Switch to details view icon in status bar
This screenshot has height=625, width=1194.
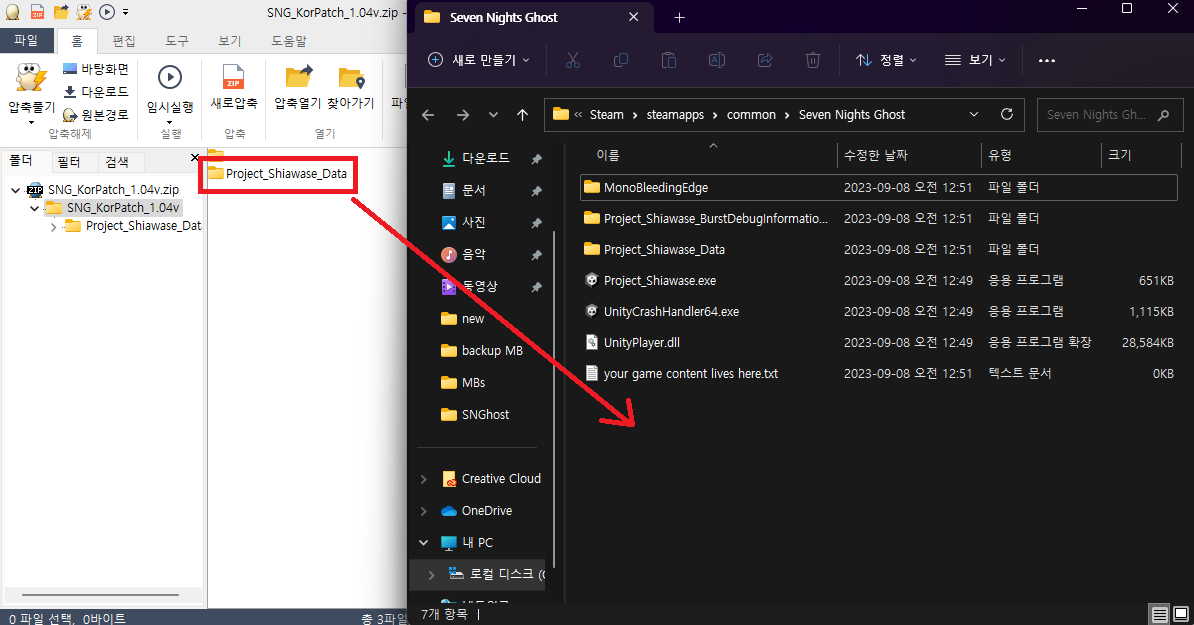point(1159,614)
